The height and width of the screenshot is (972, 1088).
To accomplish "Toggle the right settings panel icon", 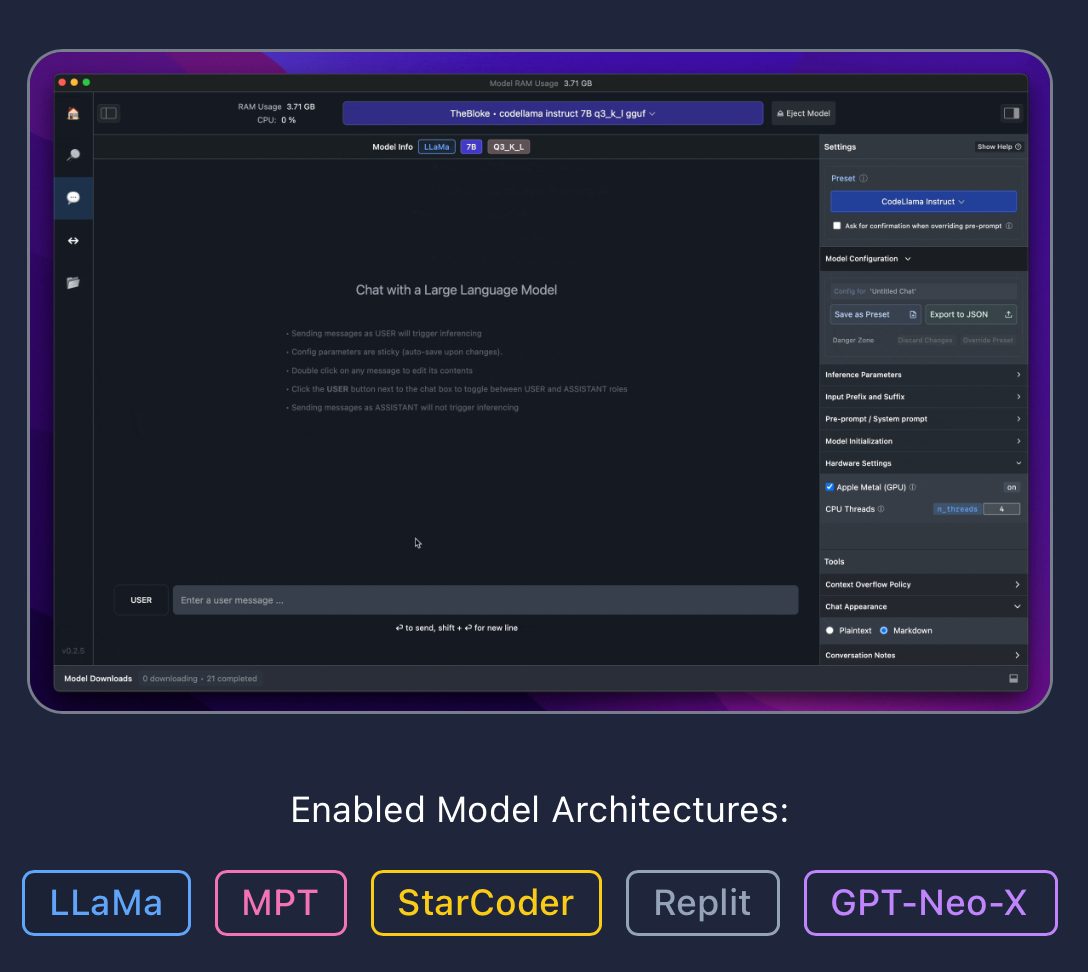I will (1011, 113).
